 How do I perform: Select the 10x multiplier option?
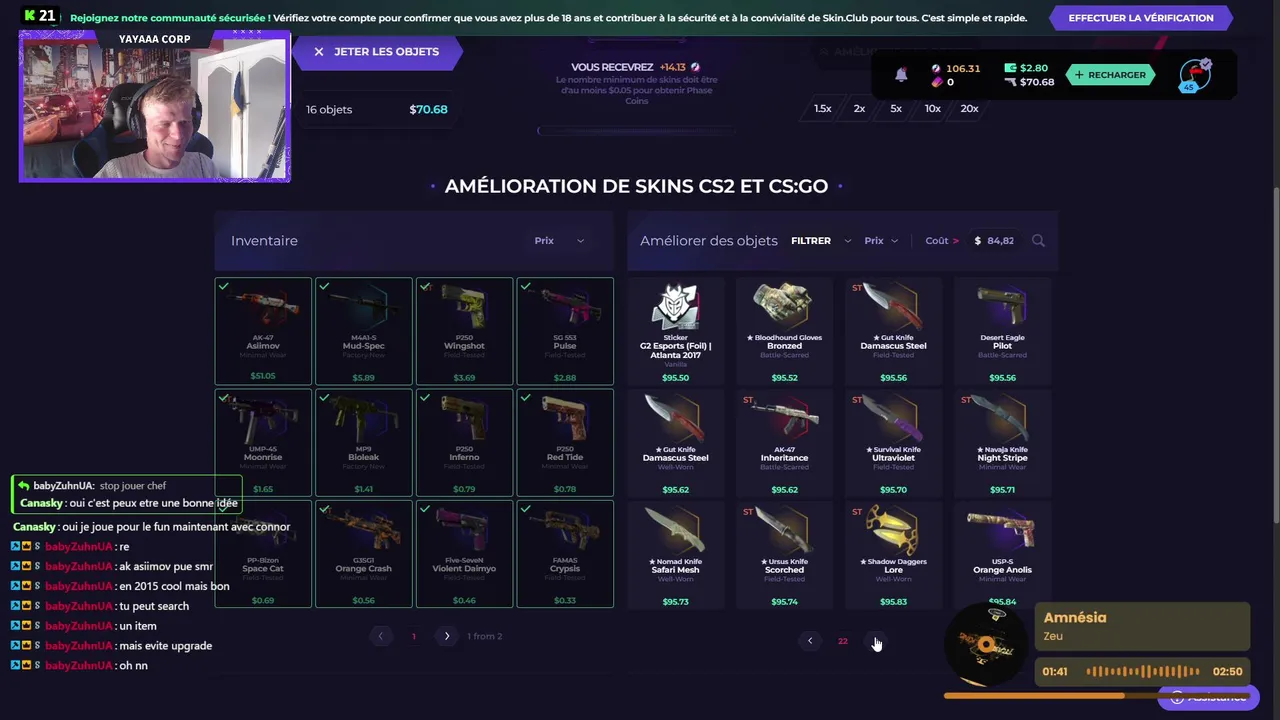click(932, 108)
